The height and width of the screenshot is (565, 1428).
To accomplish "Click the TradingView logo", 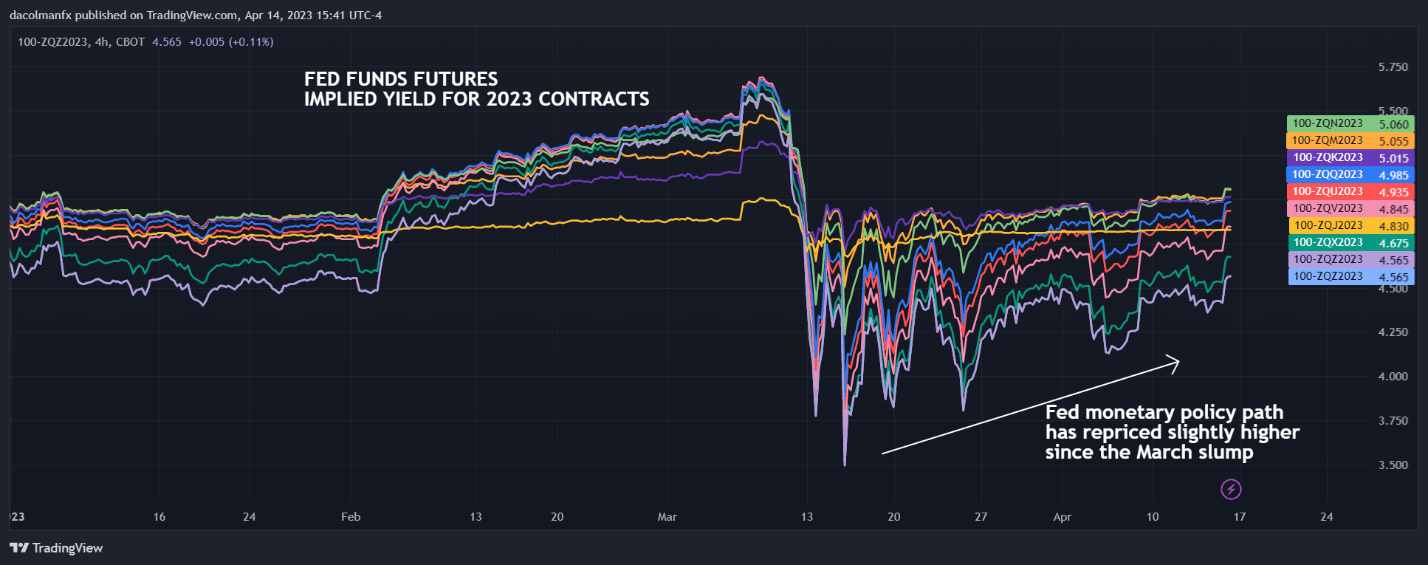I will point(57,548).
